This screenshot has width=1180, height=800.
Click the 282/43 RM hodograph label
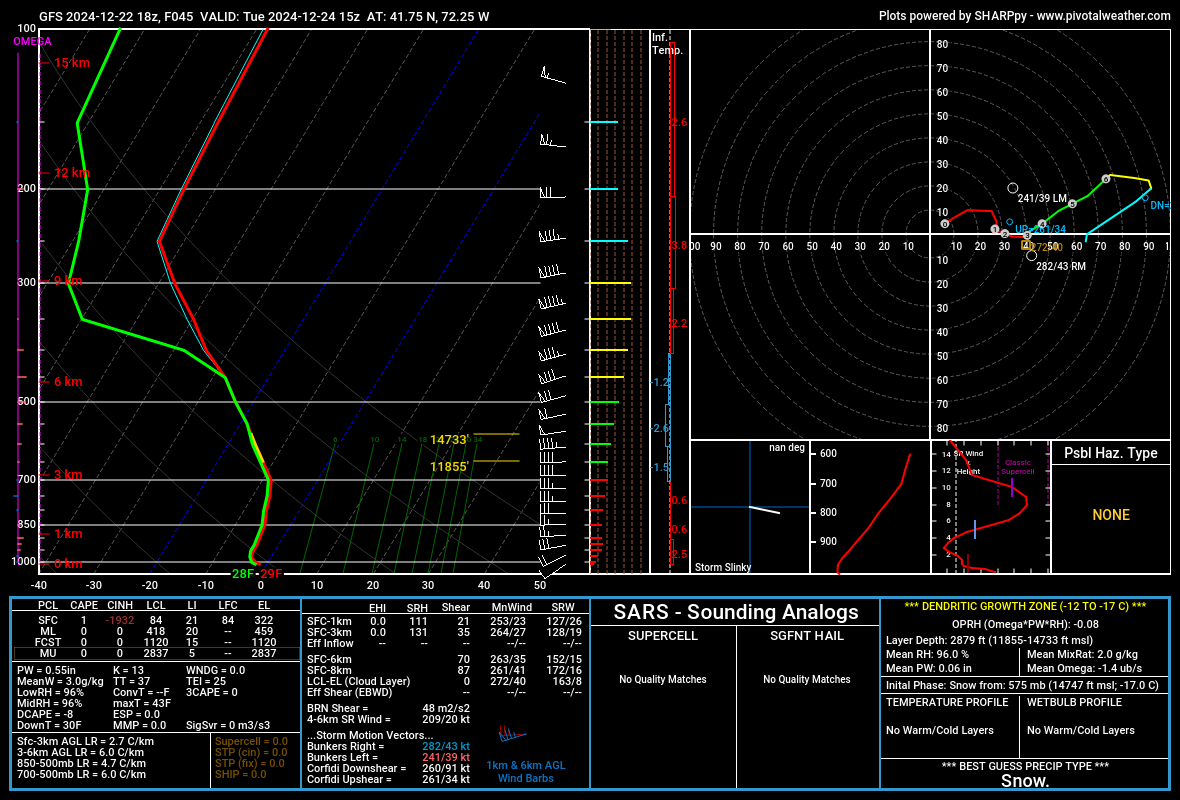coord(1061,266)
